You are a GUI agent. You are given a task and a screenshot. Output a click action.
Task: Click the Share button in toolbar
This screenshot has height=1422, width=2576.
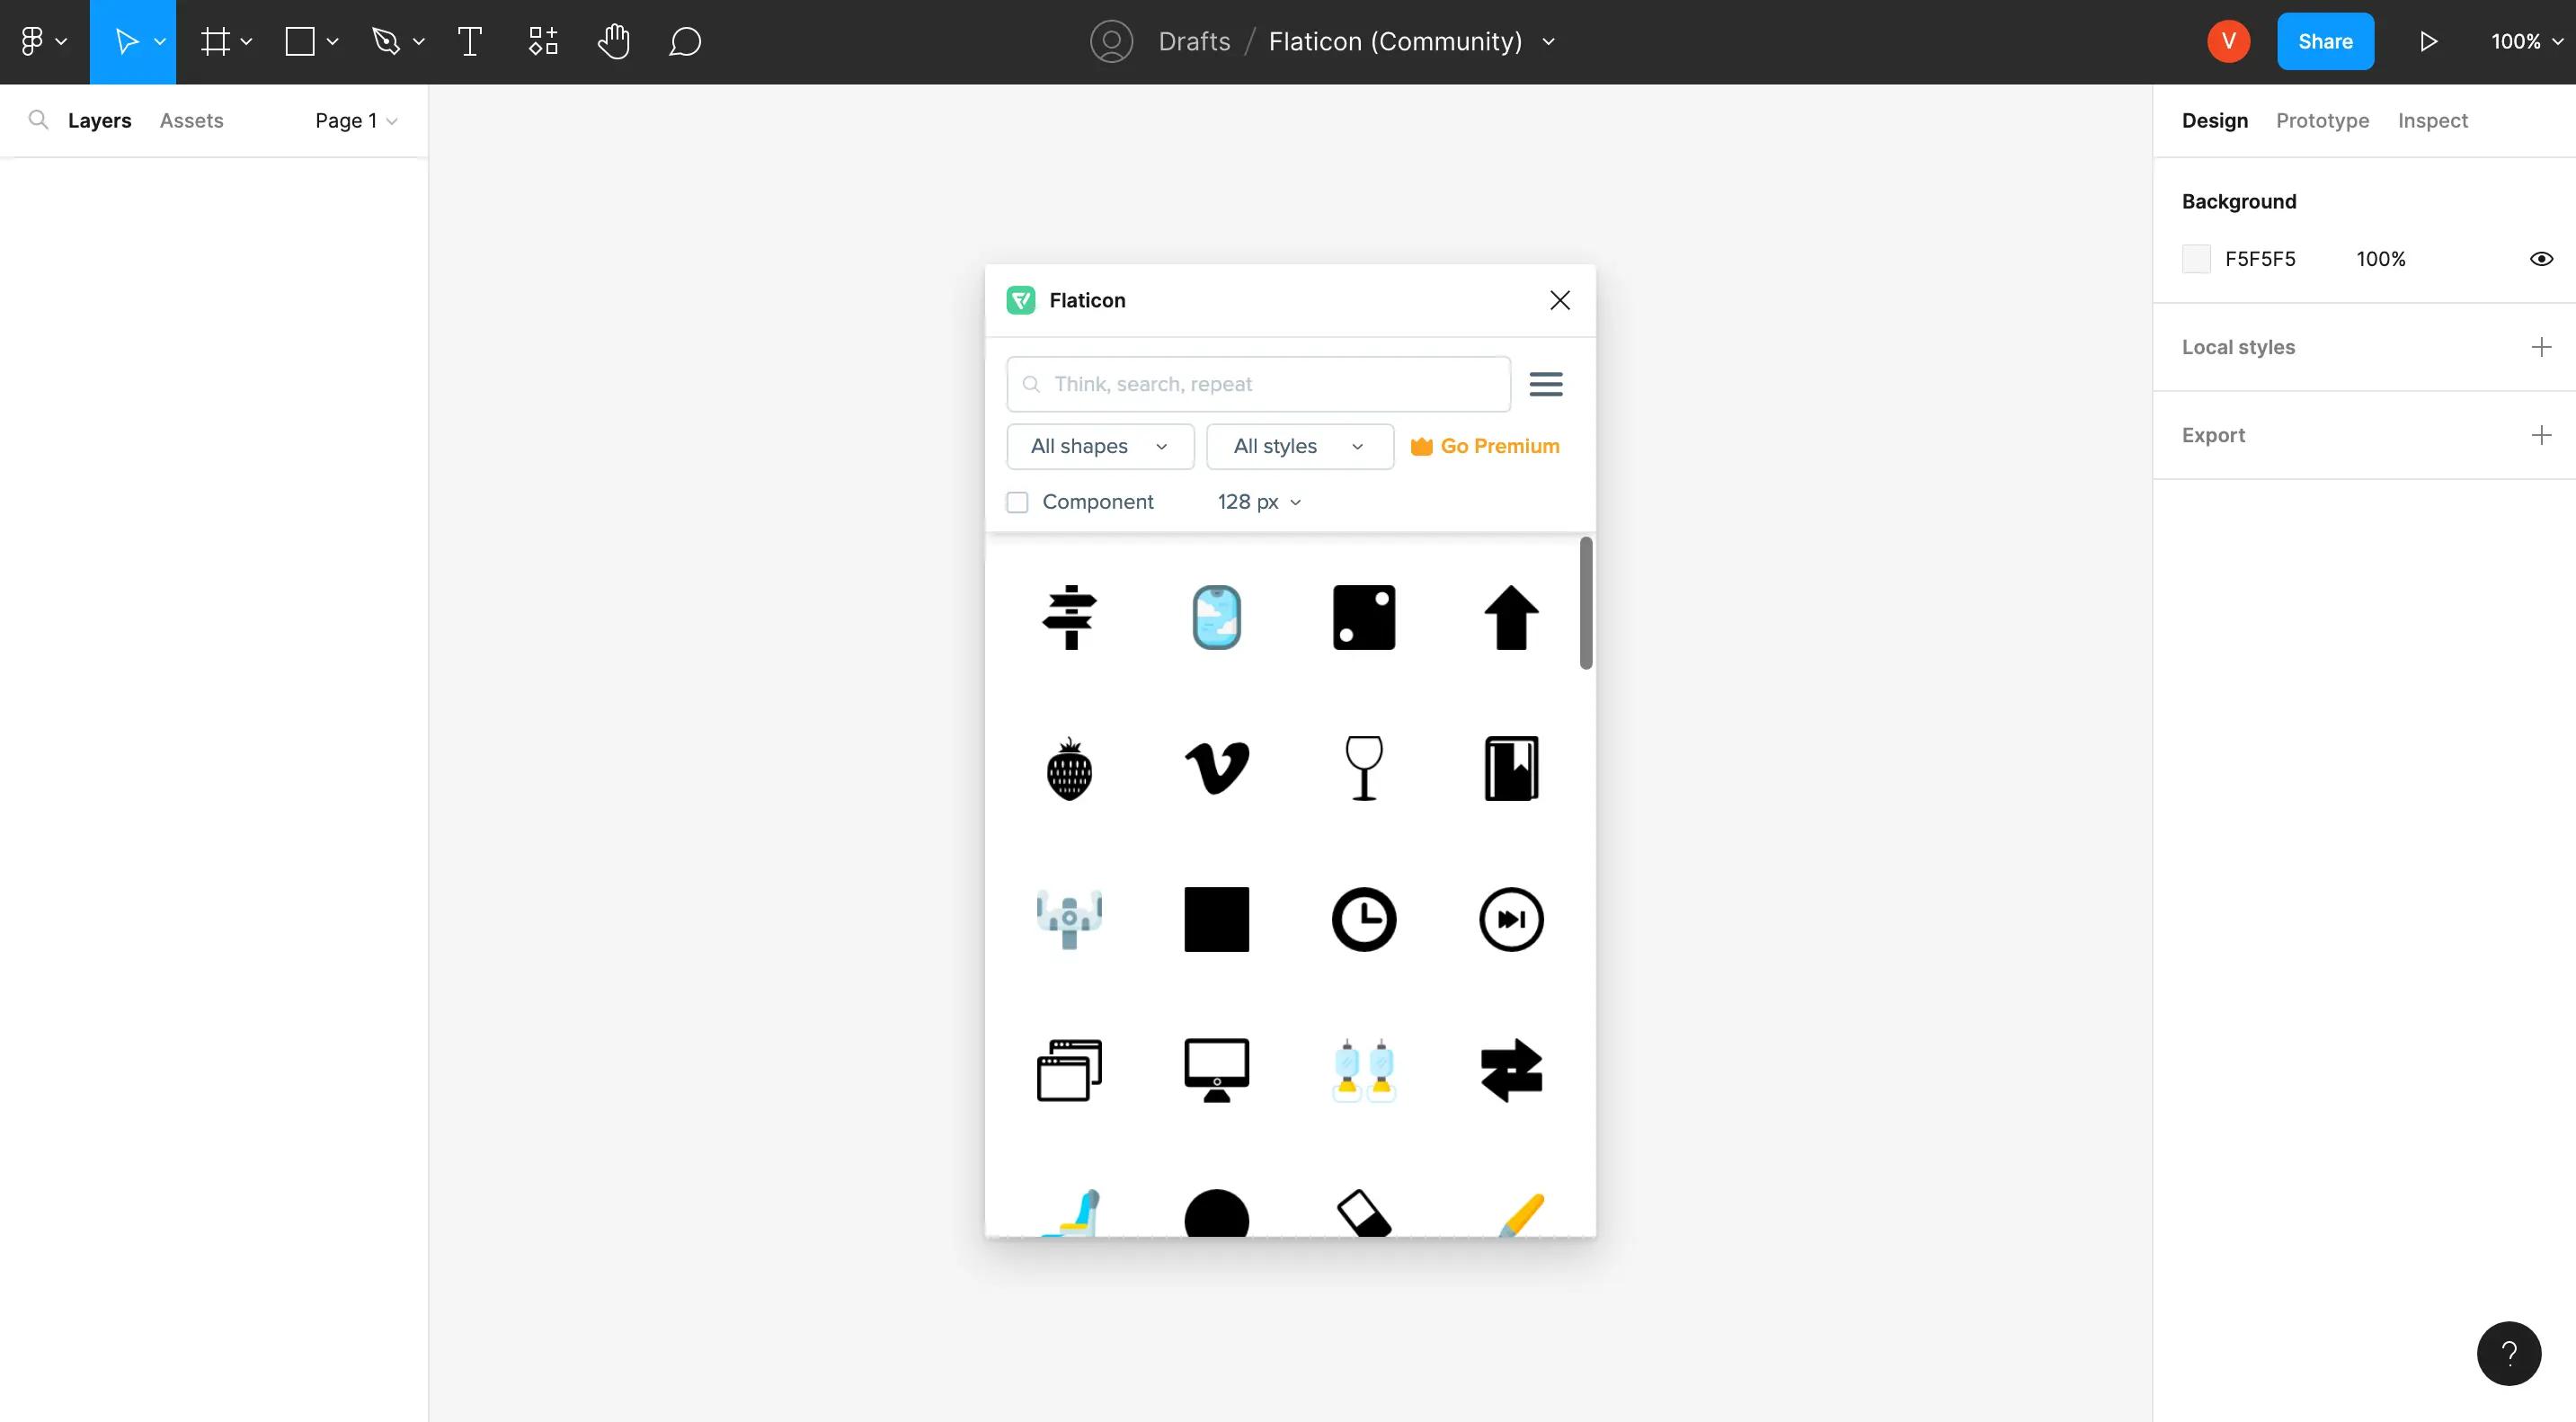2325,40
